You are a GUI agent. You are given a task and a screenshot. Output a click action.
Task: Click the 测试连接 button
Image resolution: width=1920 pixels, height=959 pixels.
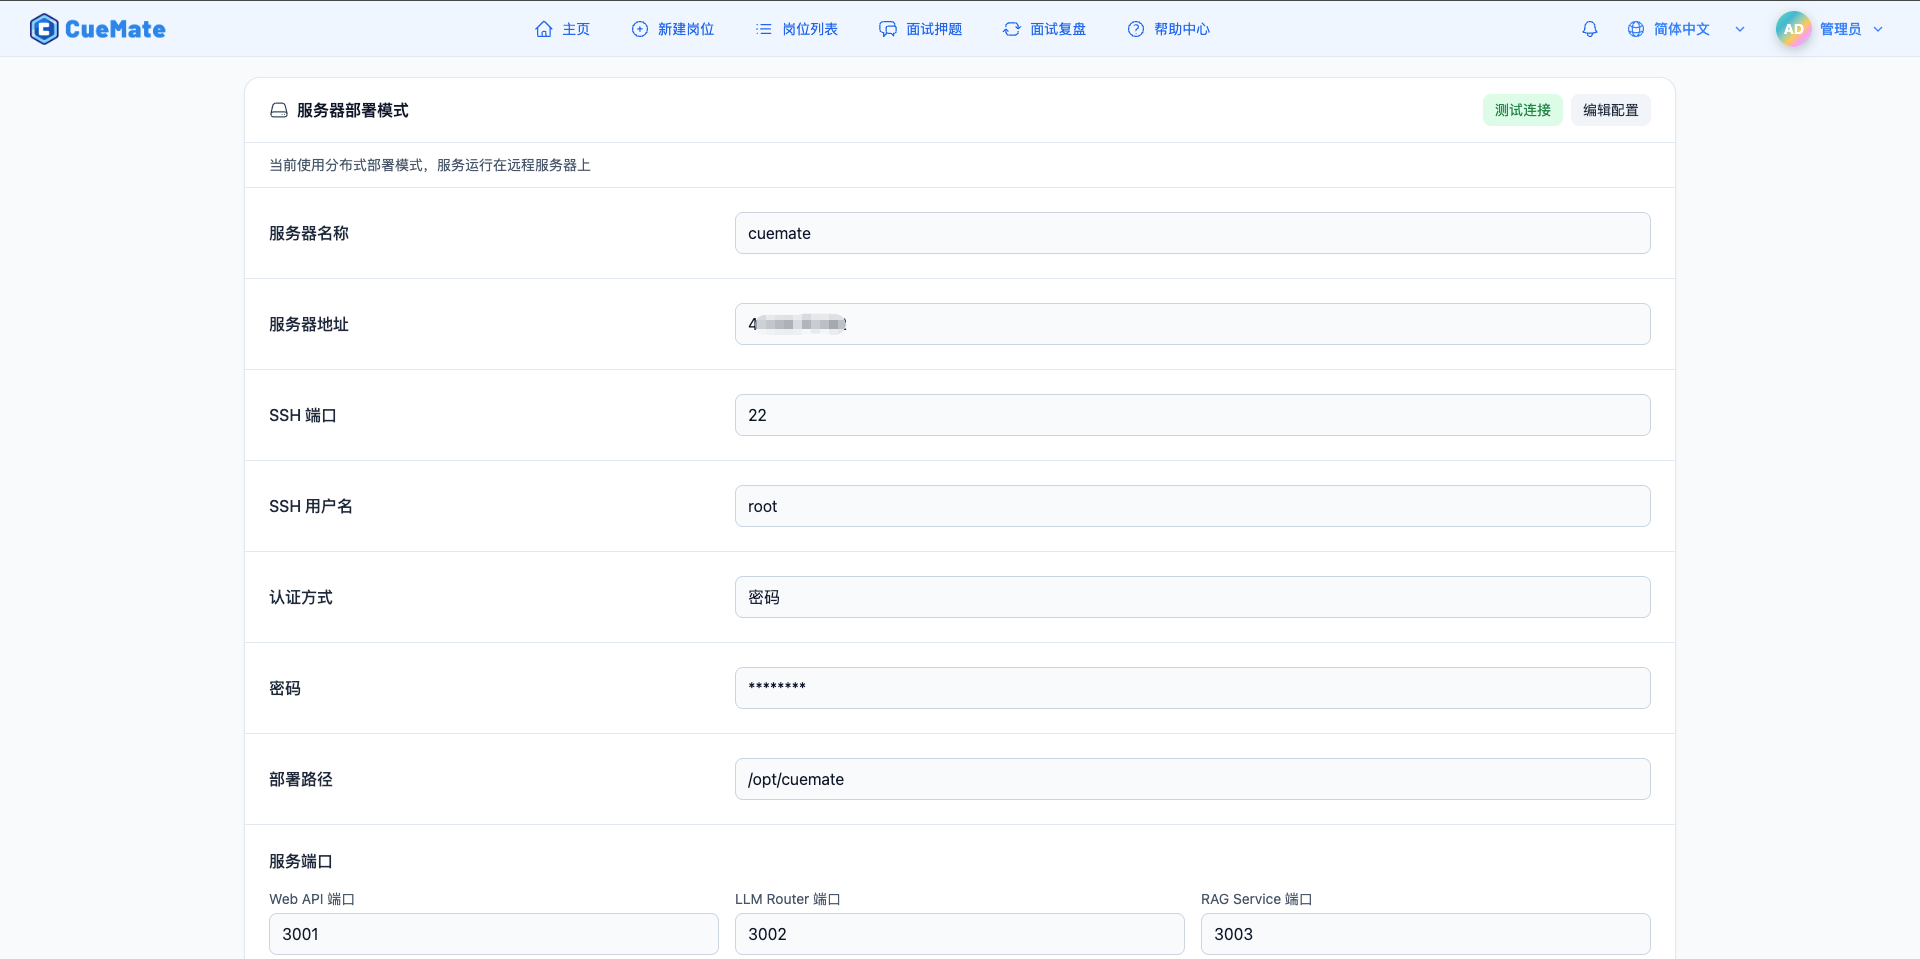click(1521, 110)
